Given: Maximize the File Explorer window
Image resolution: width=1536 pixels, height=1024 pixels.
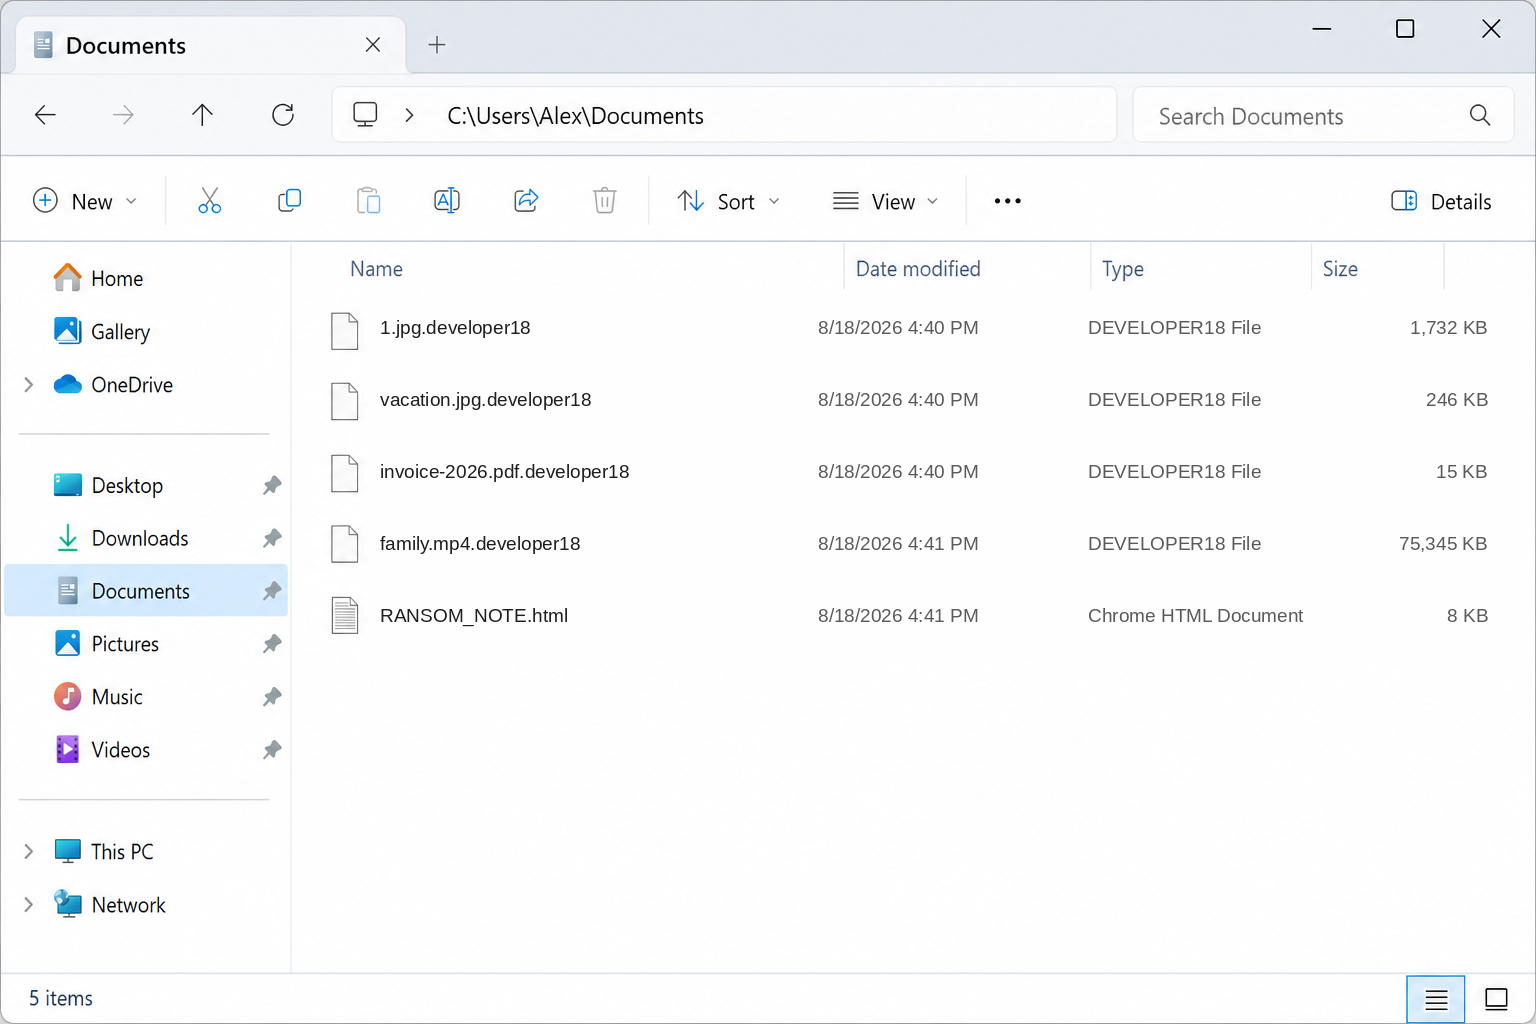Looking at the screenshot, I should (x=1405, y=29).
